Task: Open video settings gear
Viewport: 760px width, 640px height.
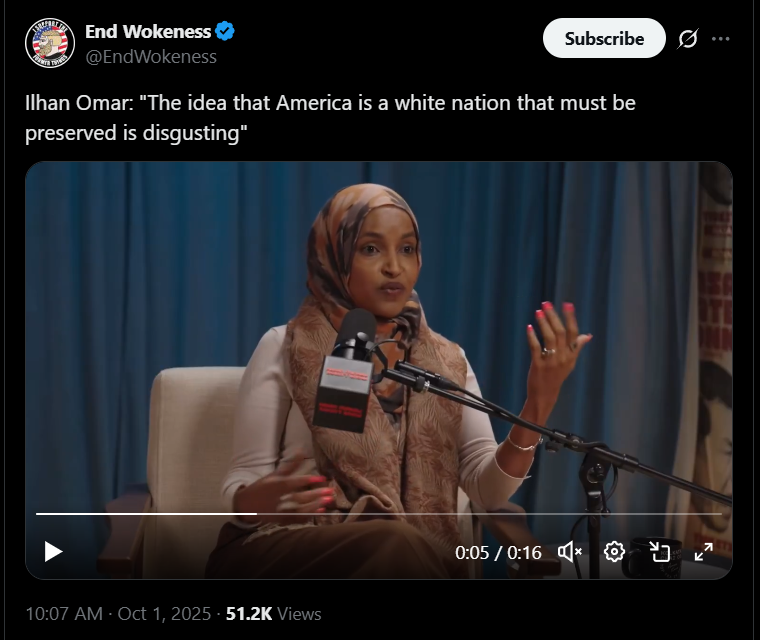Action: coord(614,552)
